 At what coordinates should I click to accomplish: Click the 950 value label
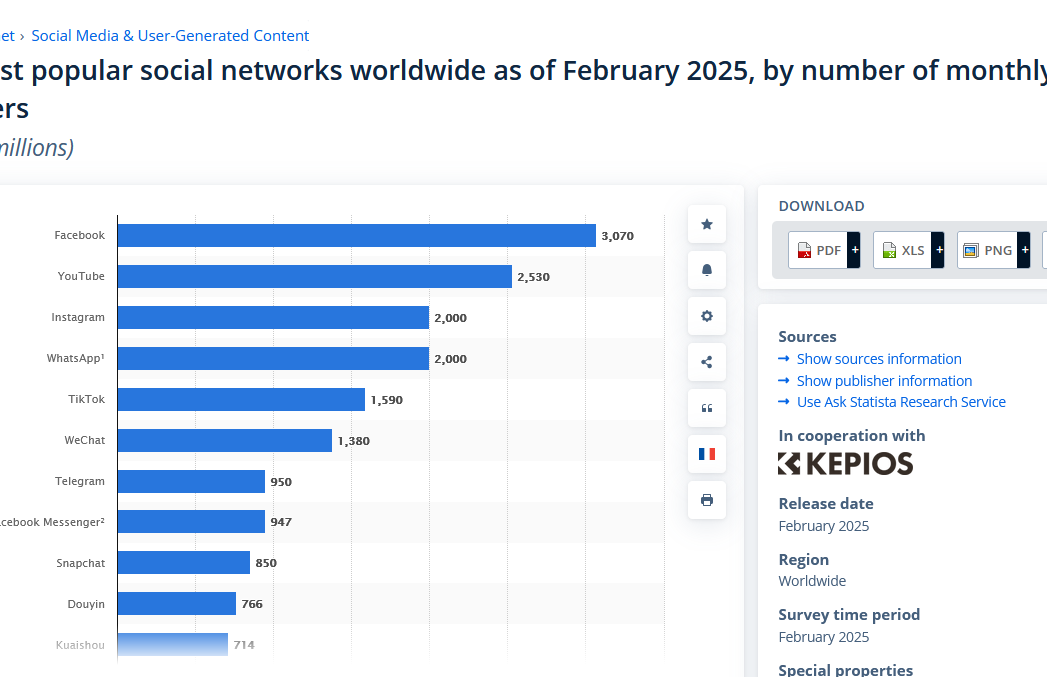[x=281, y=482]
